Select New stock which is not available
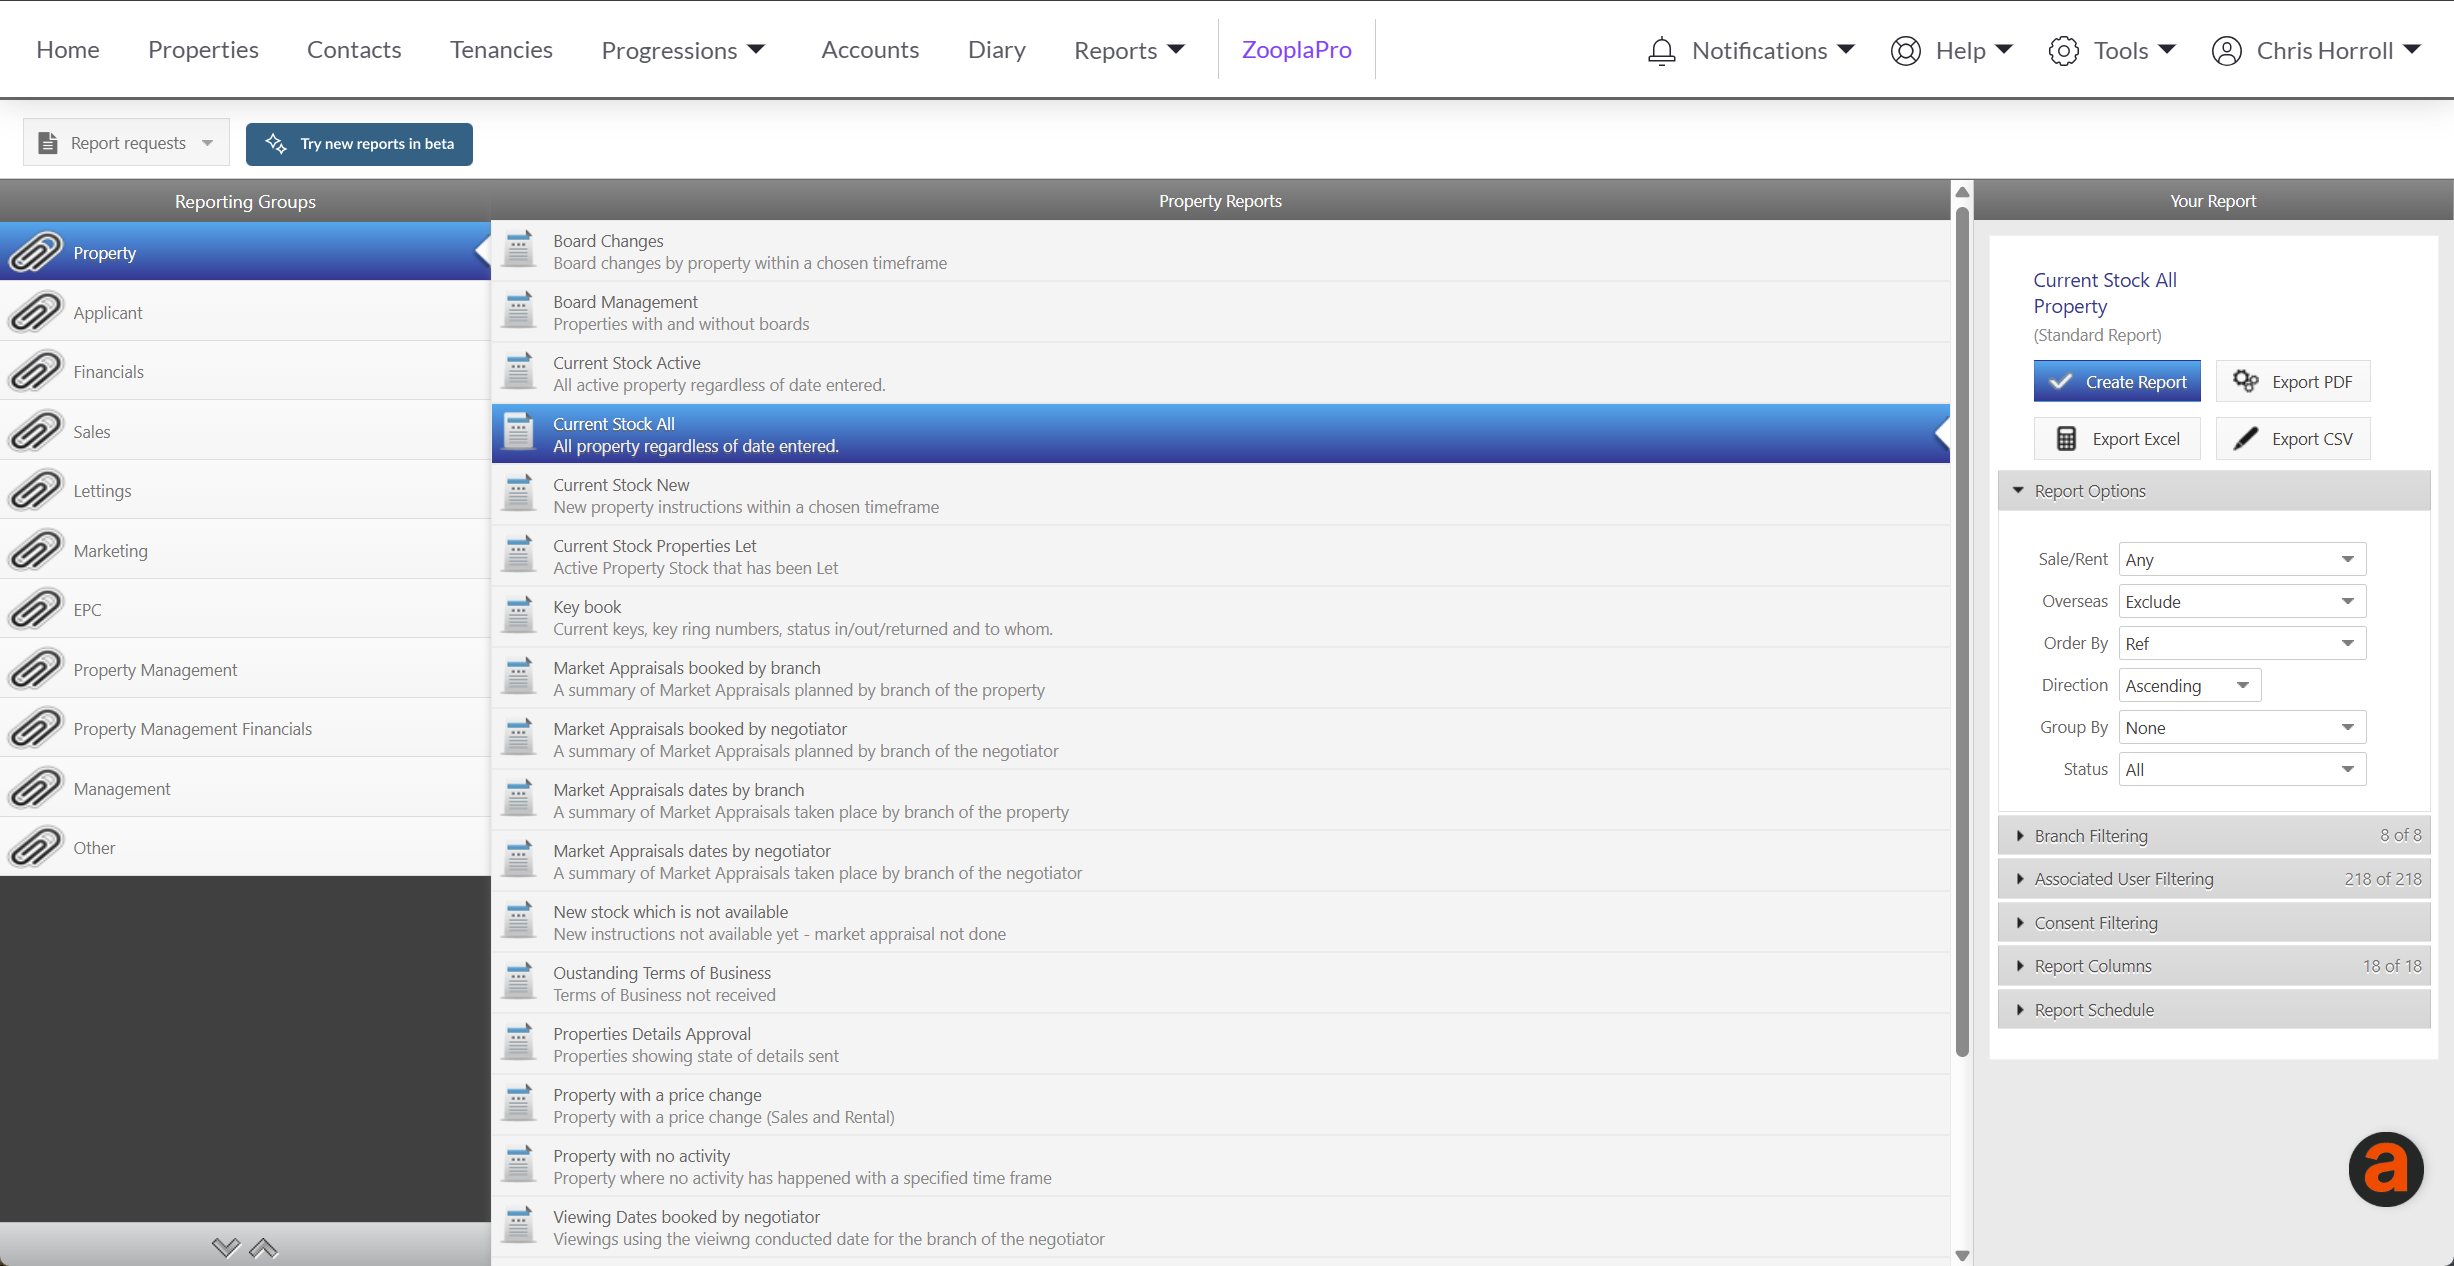This screenshot has height=1266, width=2454. point(1220,922)
